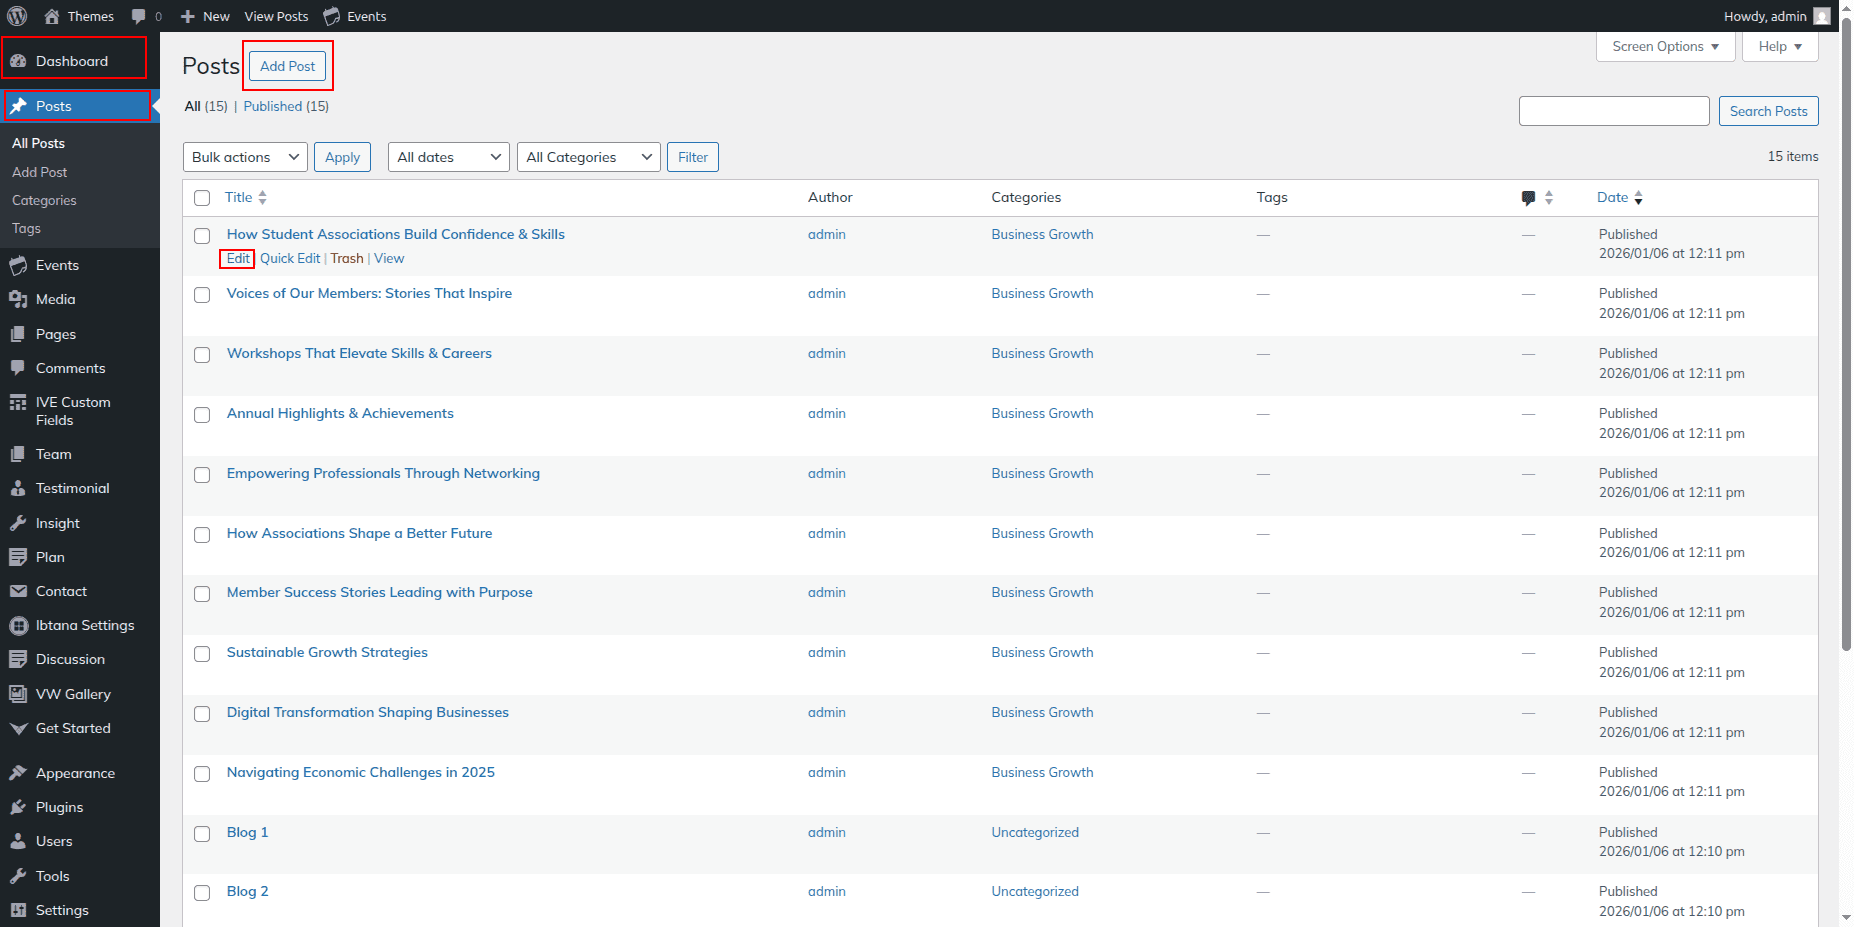The image size is (1854, 927).
Task: Open the Screen Options tab
Action: tap(1664, 46)
